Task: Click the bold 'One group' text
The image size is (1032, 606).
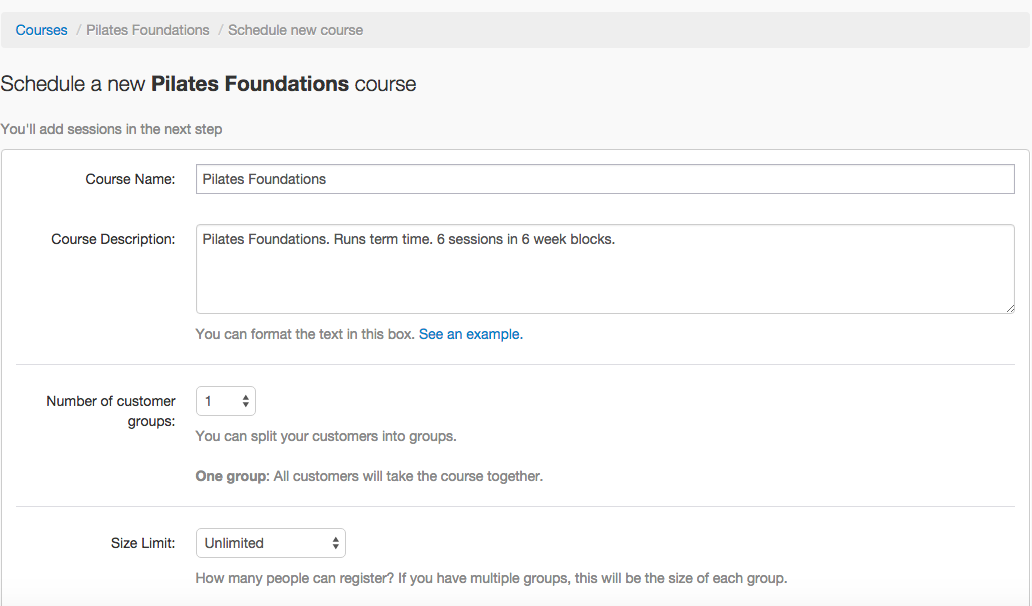Action: pos(229,476)
